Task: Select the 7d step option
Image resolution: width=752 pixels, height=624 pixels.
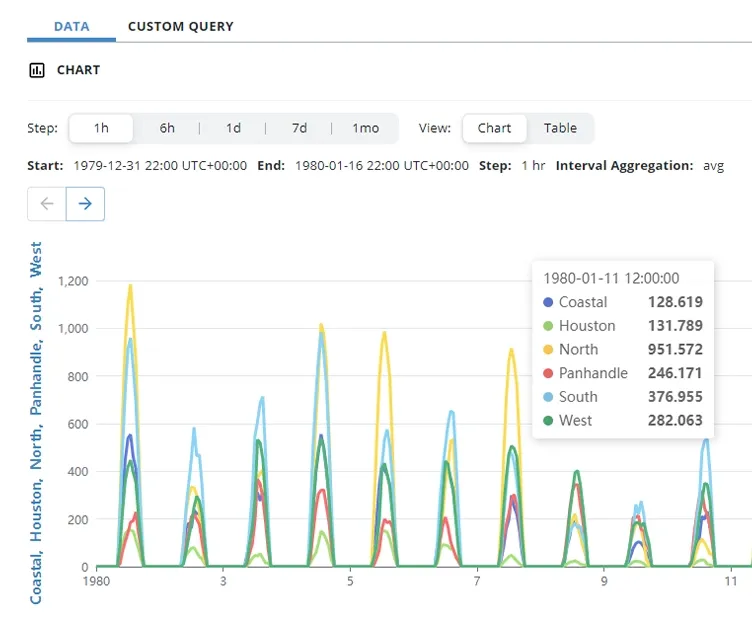Action: tap(299, 128)
